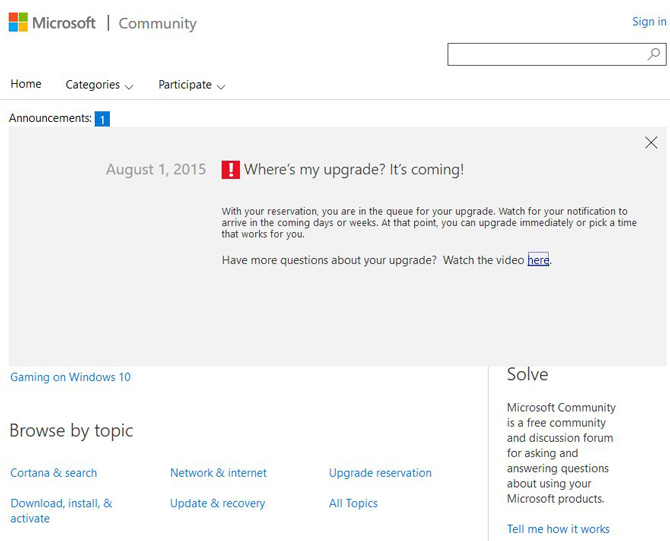Click the red exclamation alert icon

(230, 170)
